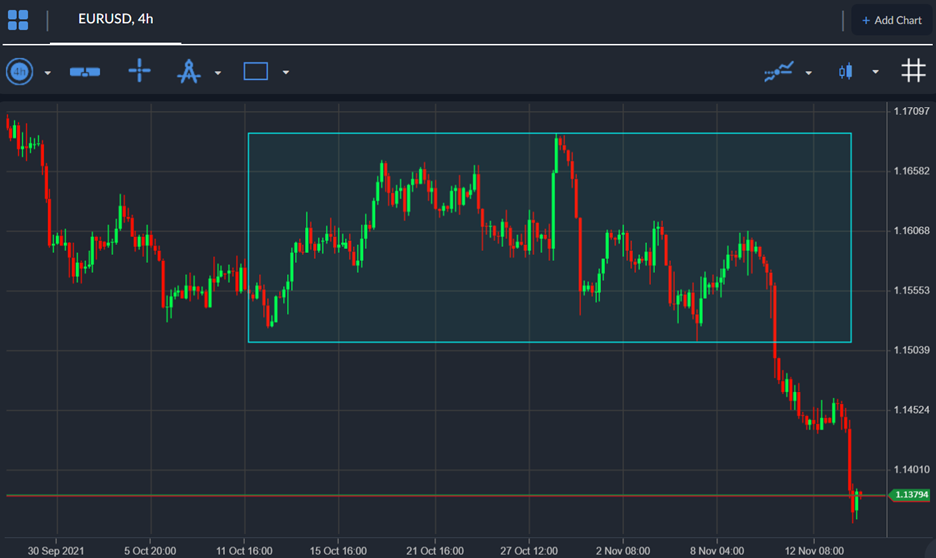Screen dimensions: 936x558
Task: Select the 4h timeframe icon
Action: [x=19, y=72]
